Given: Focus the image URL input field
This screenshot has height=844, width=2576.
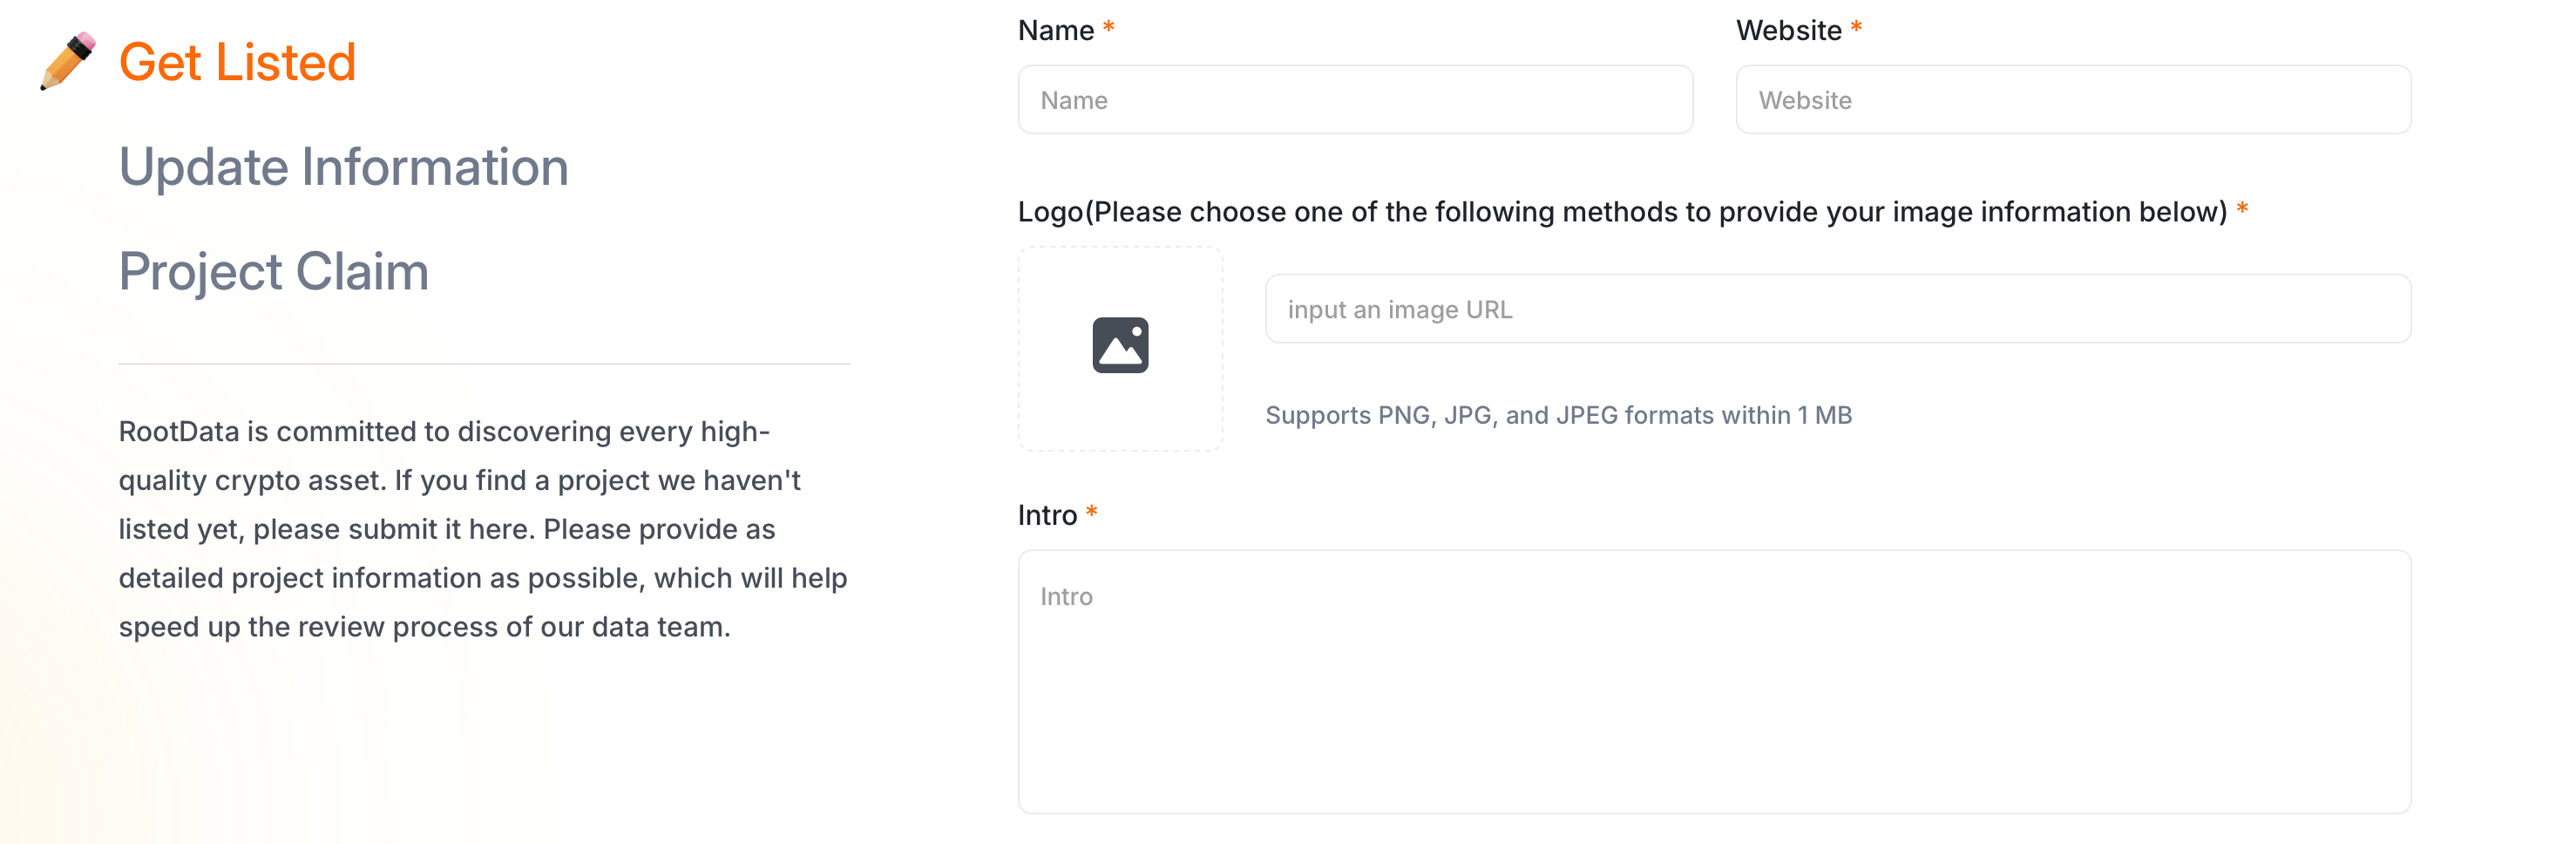Looking at the screenshot, I should [1837, 310].
